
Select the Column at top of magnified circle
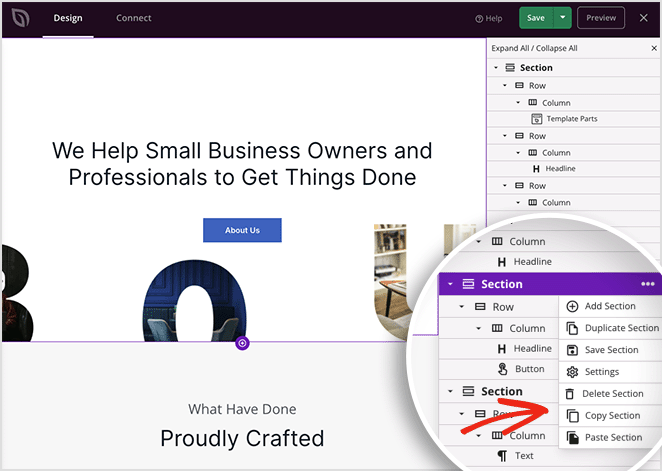[x=527, y=241]
